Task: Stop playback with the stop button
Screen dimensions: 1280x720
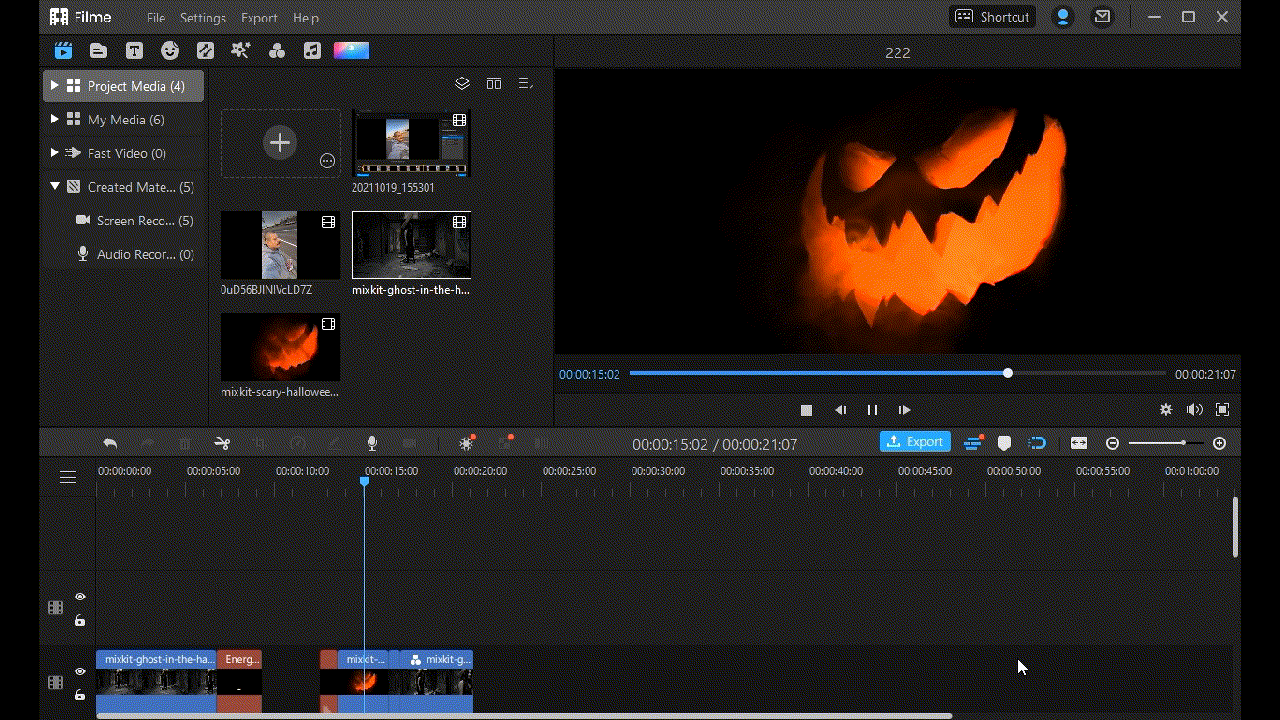Action: 806,410
